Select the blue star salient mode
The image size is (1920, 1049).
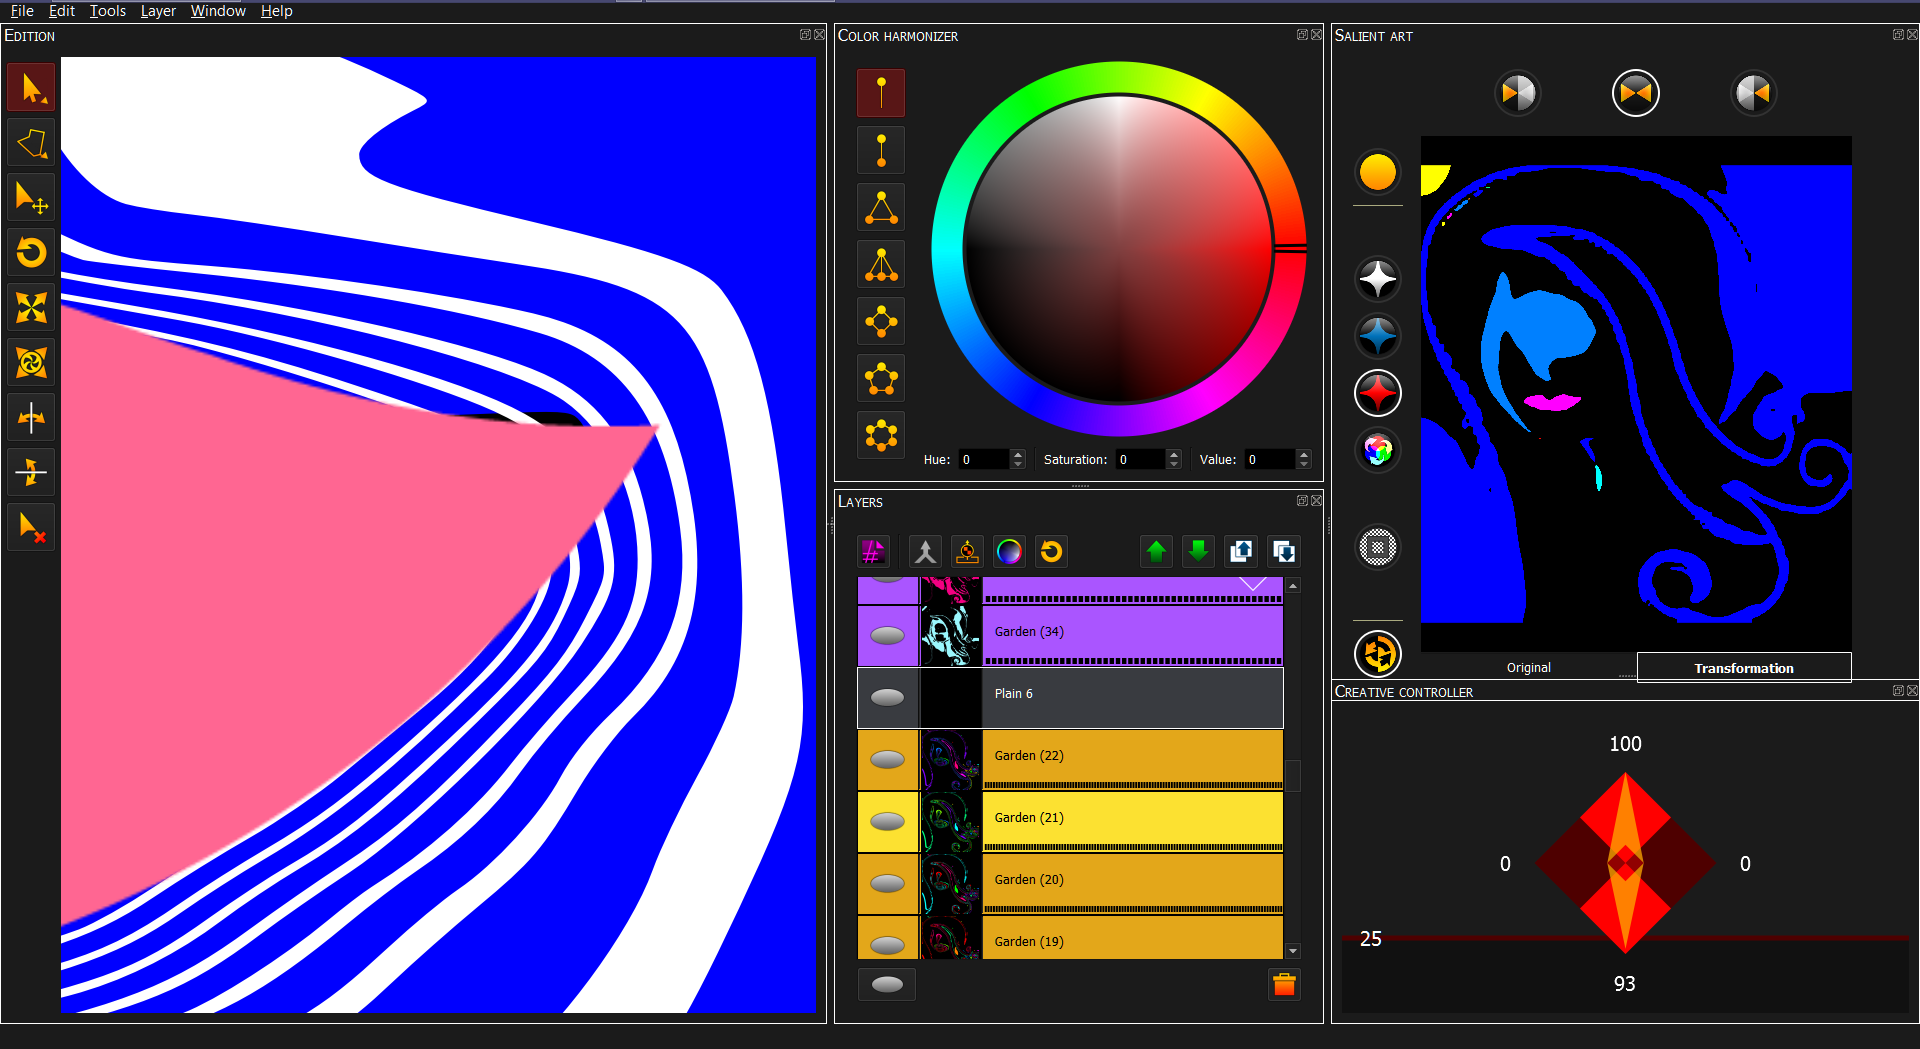pos(1377,336)
